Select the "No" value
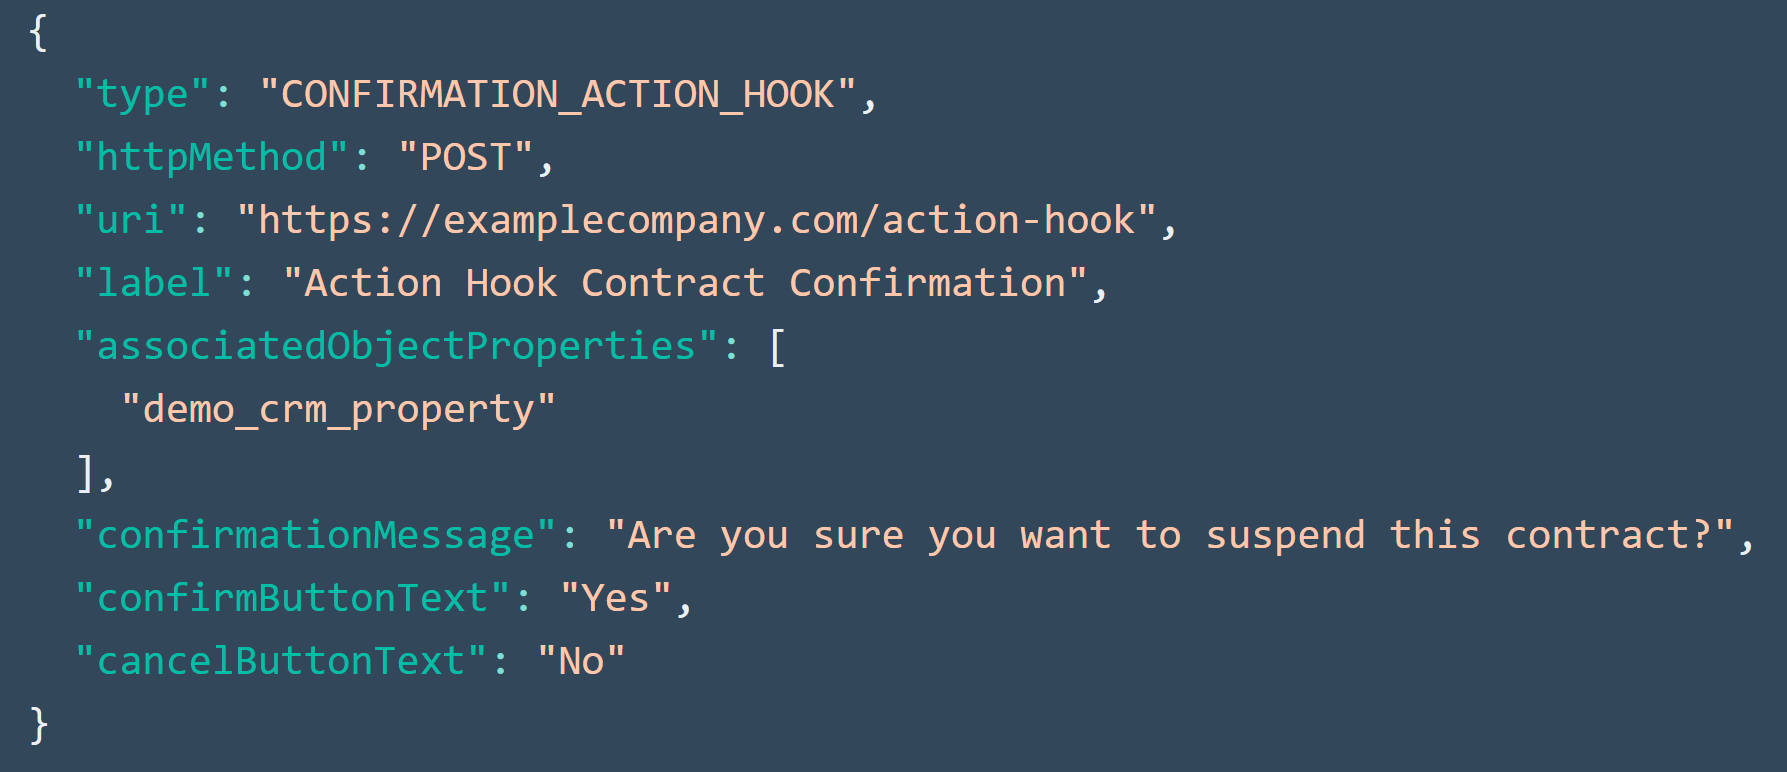1787x772 pixels. [581, 662]
